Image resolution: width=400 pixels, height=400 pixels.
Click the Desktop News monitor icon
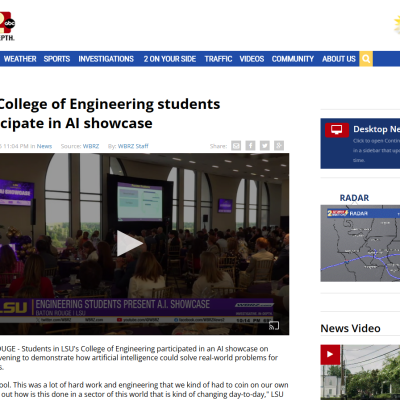coord(337,130)
